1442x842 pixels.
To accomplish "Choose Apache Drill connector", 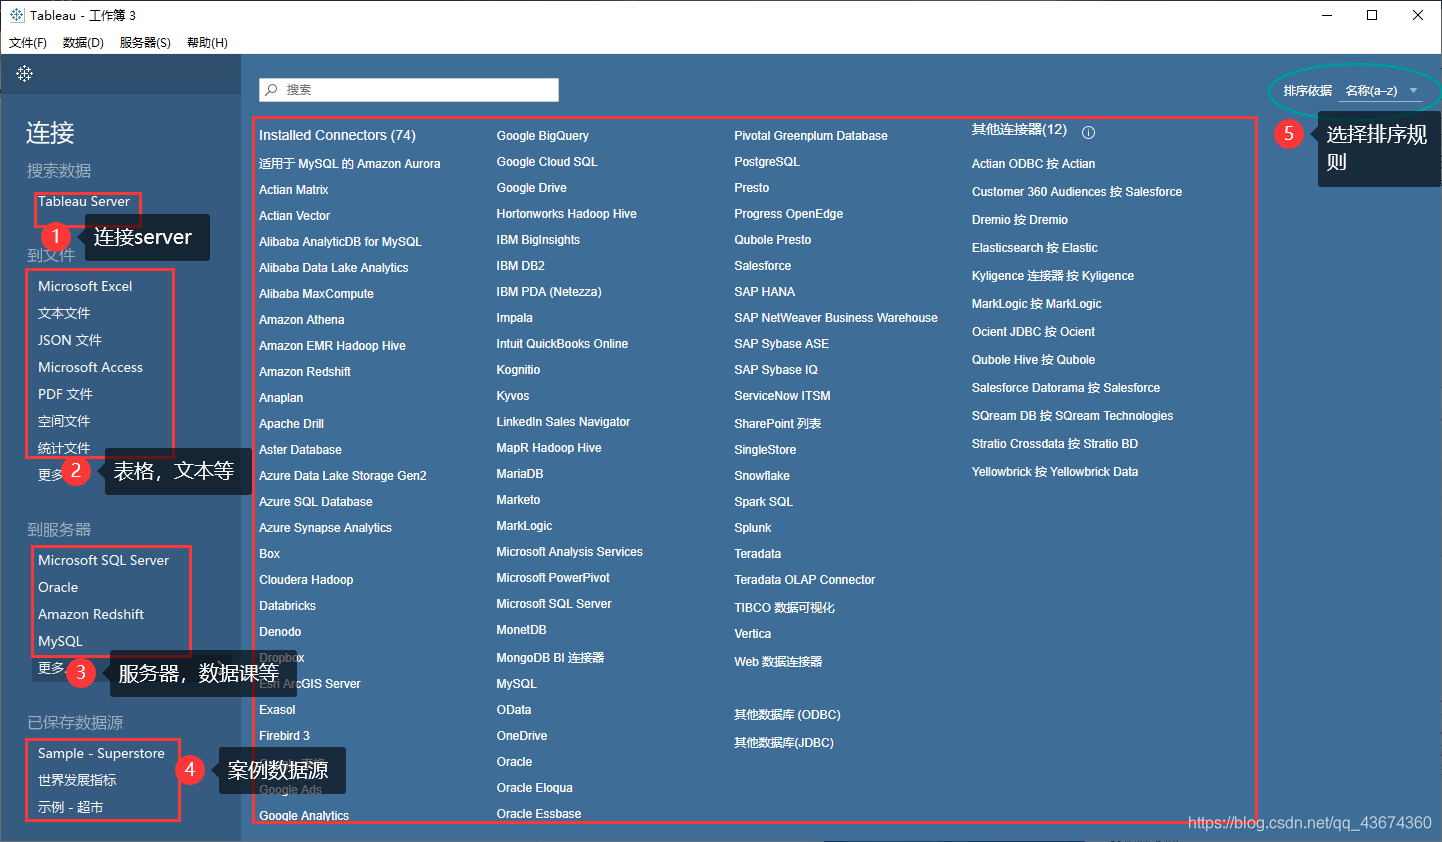I will click(291, 424).
